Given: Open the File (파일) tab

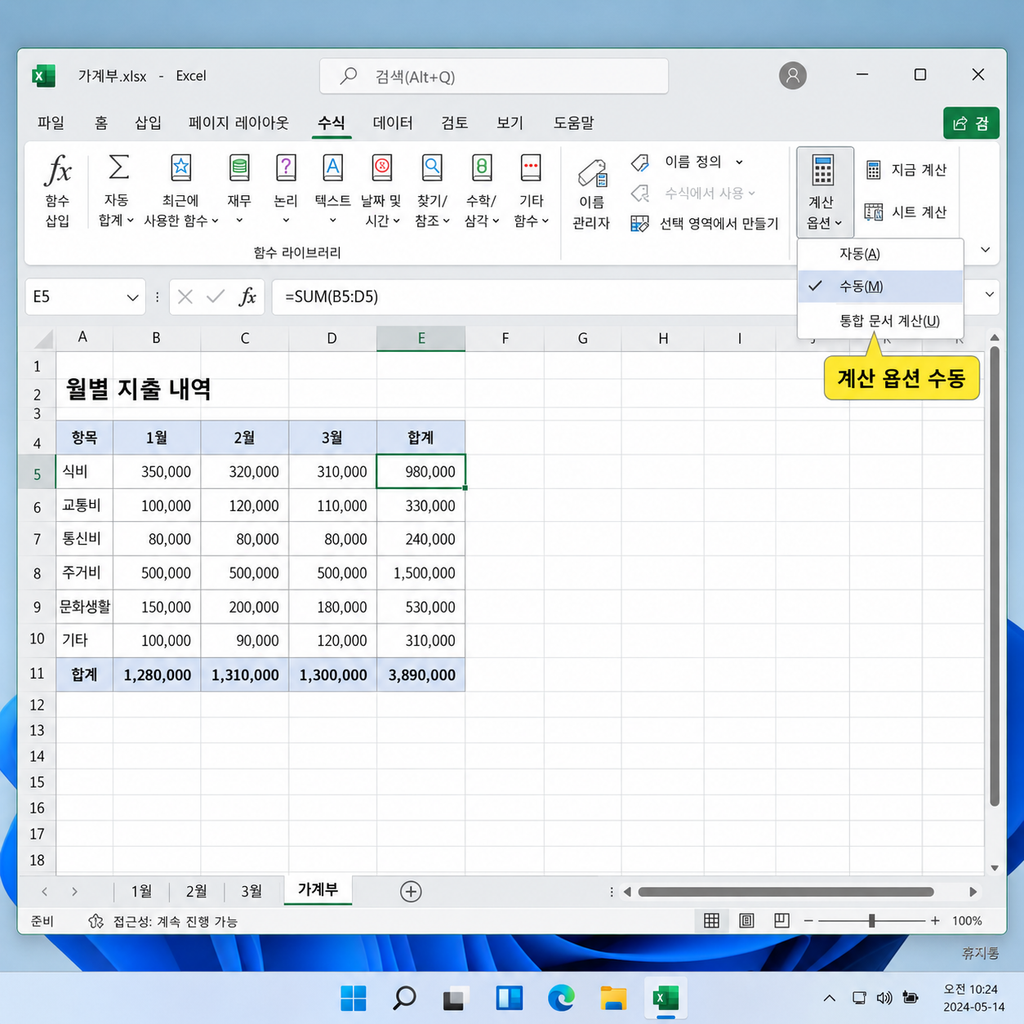Looking at the screenshot, I should 51,123.
